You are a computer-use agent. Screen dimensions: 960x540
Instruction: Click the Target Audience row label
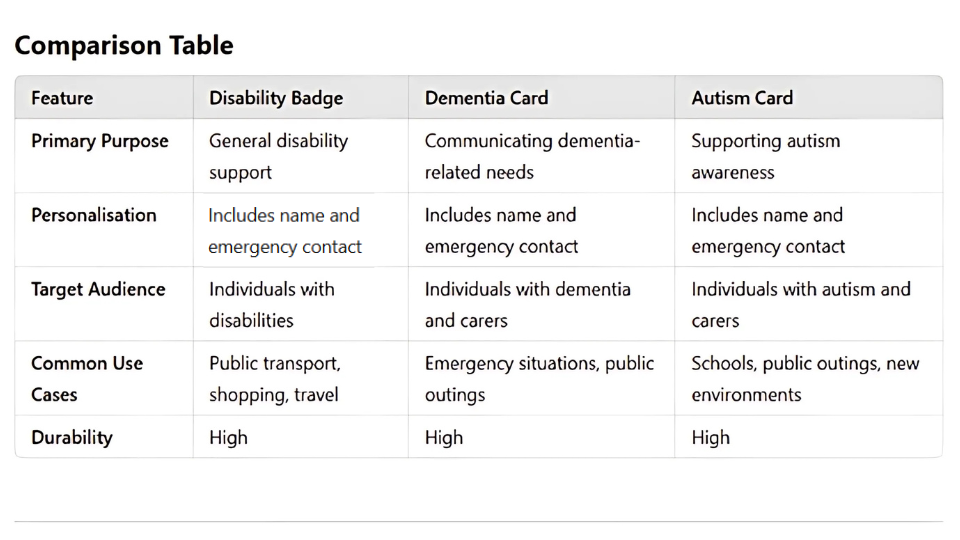click(98, 290)
